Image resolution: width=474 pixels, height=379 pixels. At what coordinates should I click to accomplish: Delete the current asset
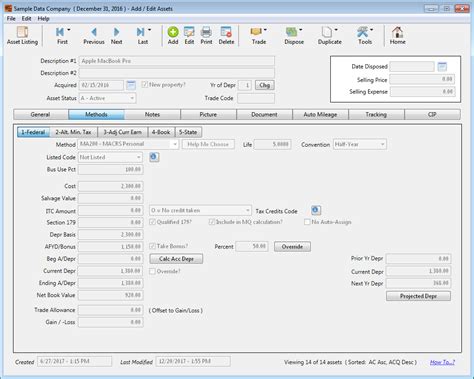226,36
